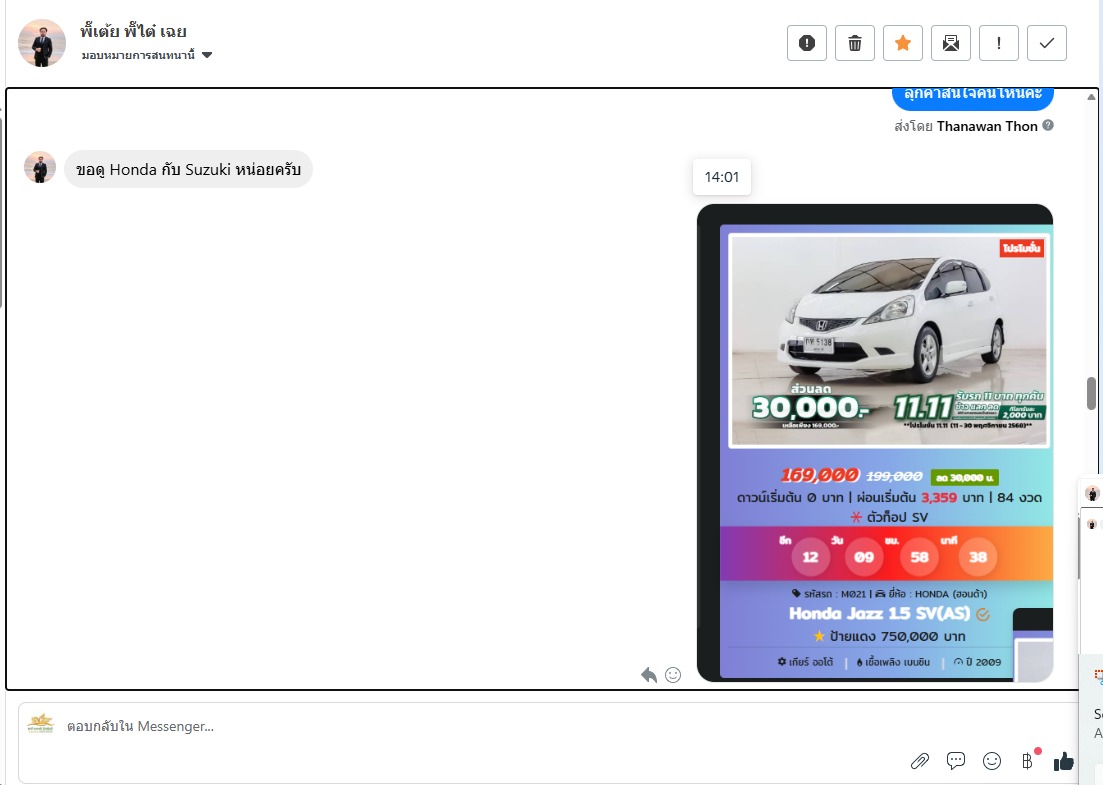Open payment request baht icon
This screenshot has width=1103, height=785.
coord(1028,760)
